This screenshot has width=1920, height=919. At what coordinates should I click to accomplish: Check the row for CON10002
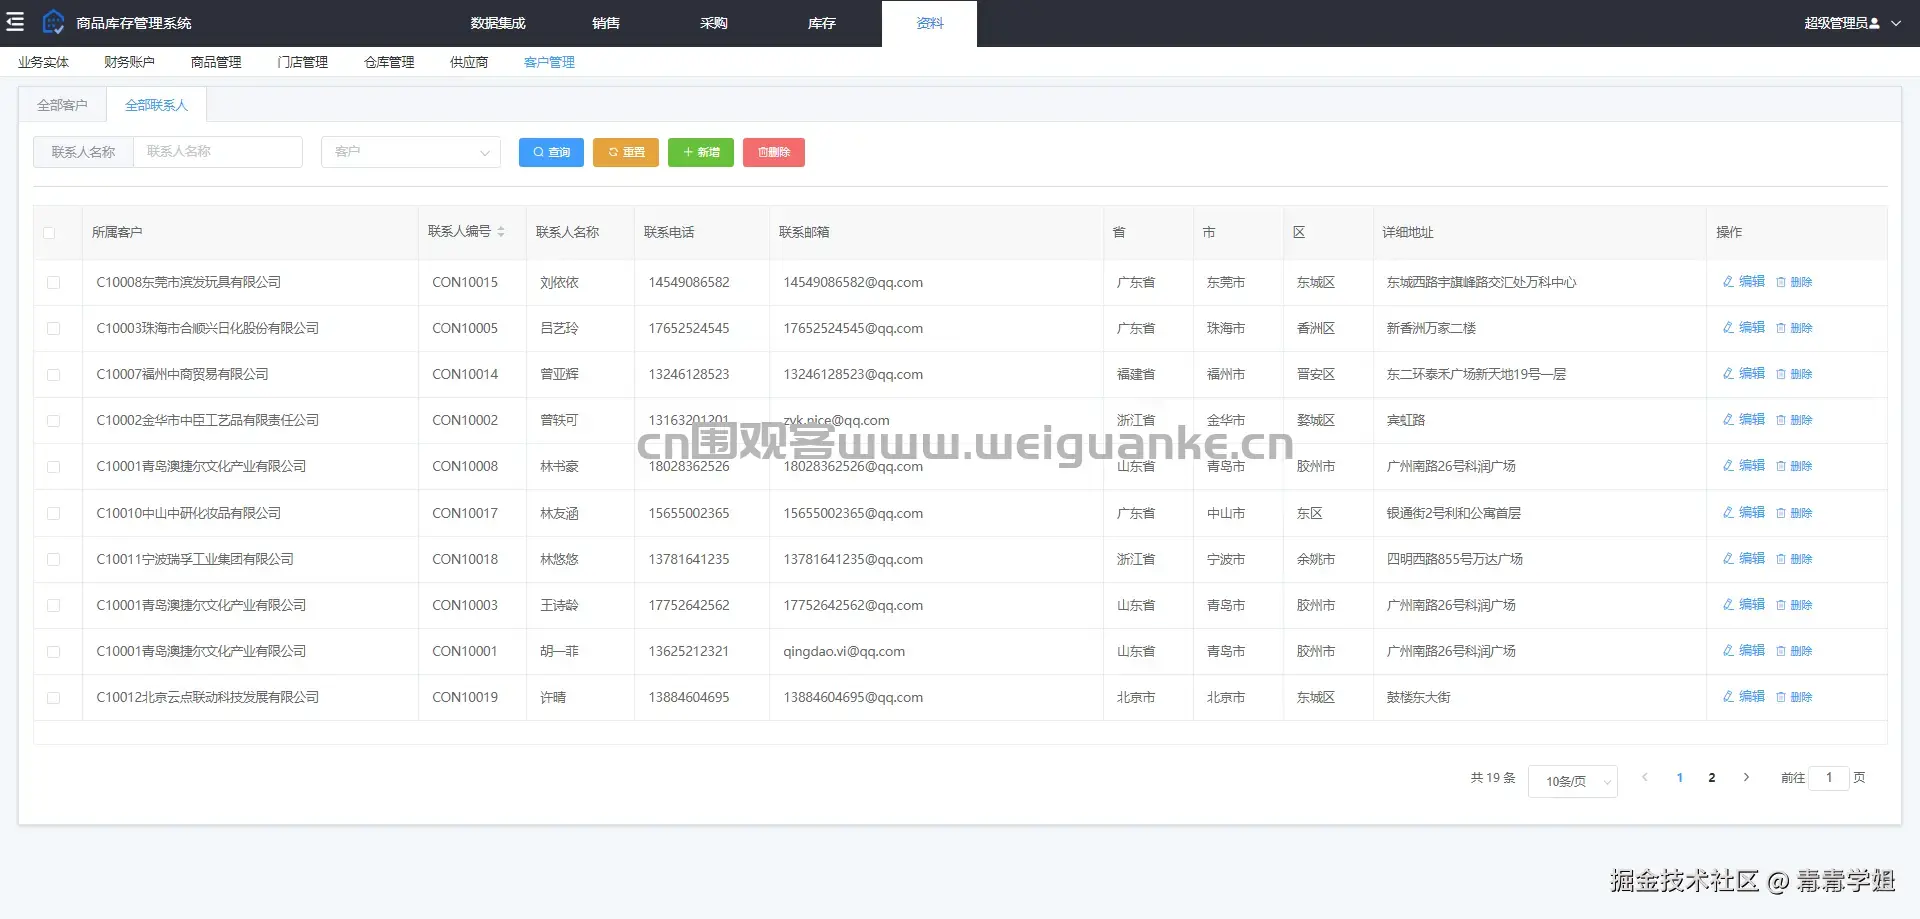tap(53, 421)
